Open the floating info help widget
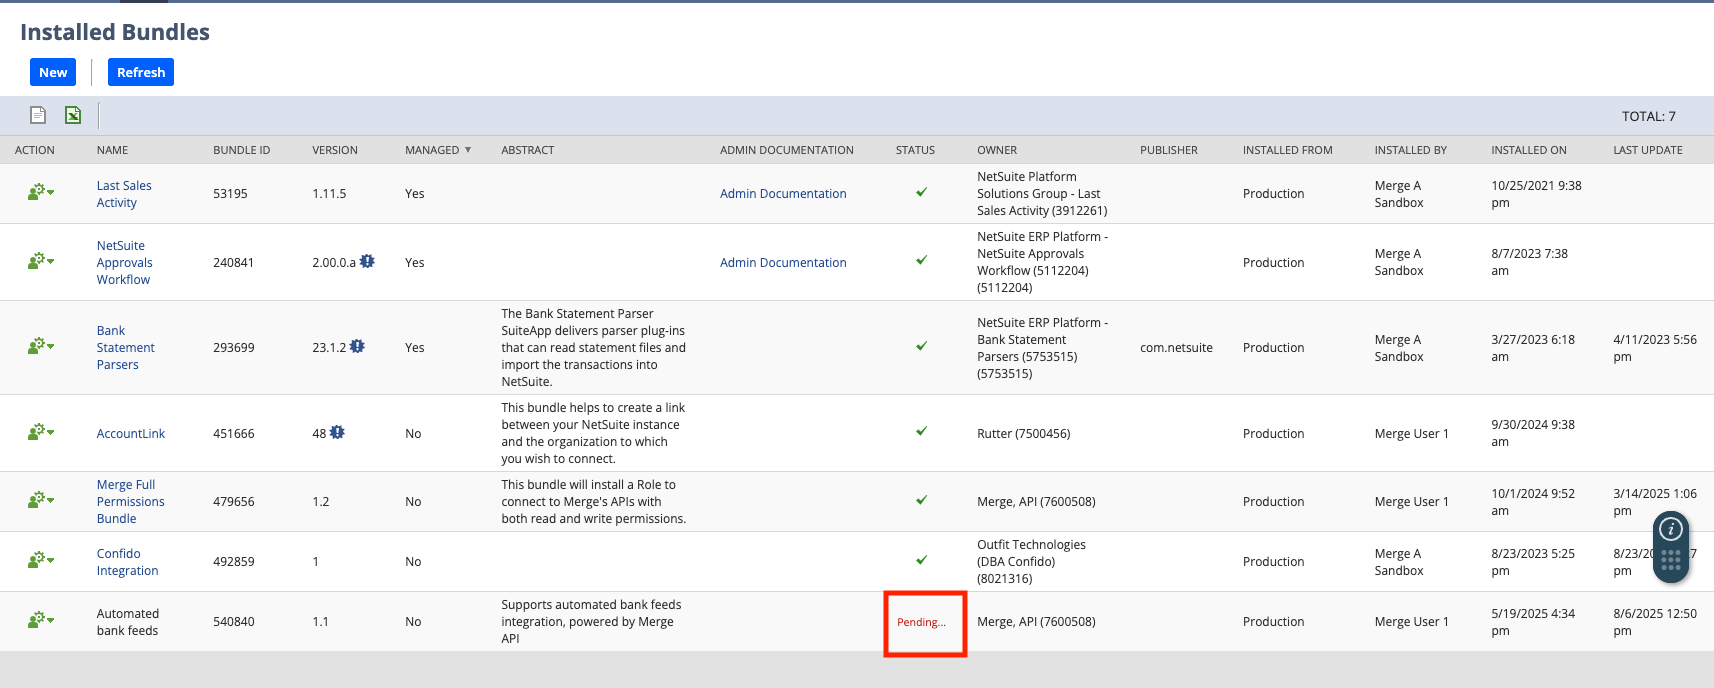The width and height of the screenshot is (1714, 688). (x=1671, y=530)
